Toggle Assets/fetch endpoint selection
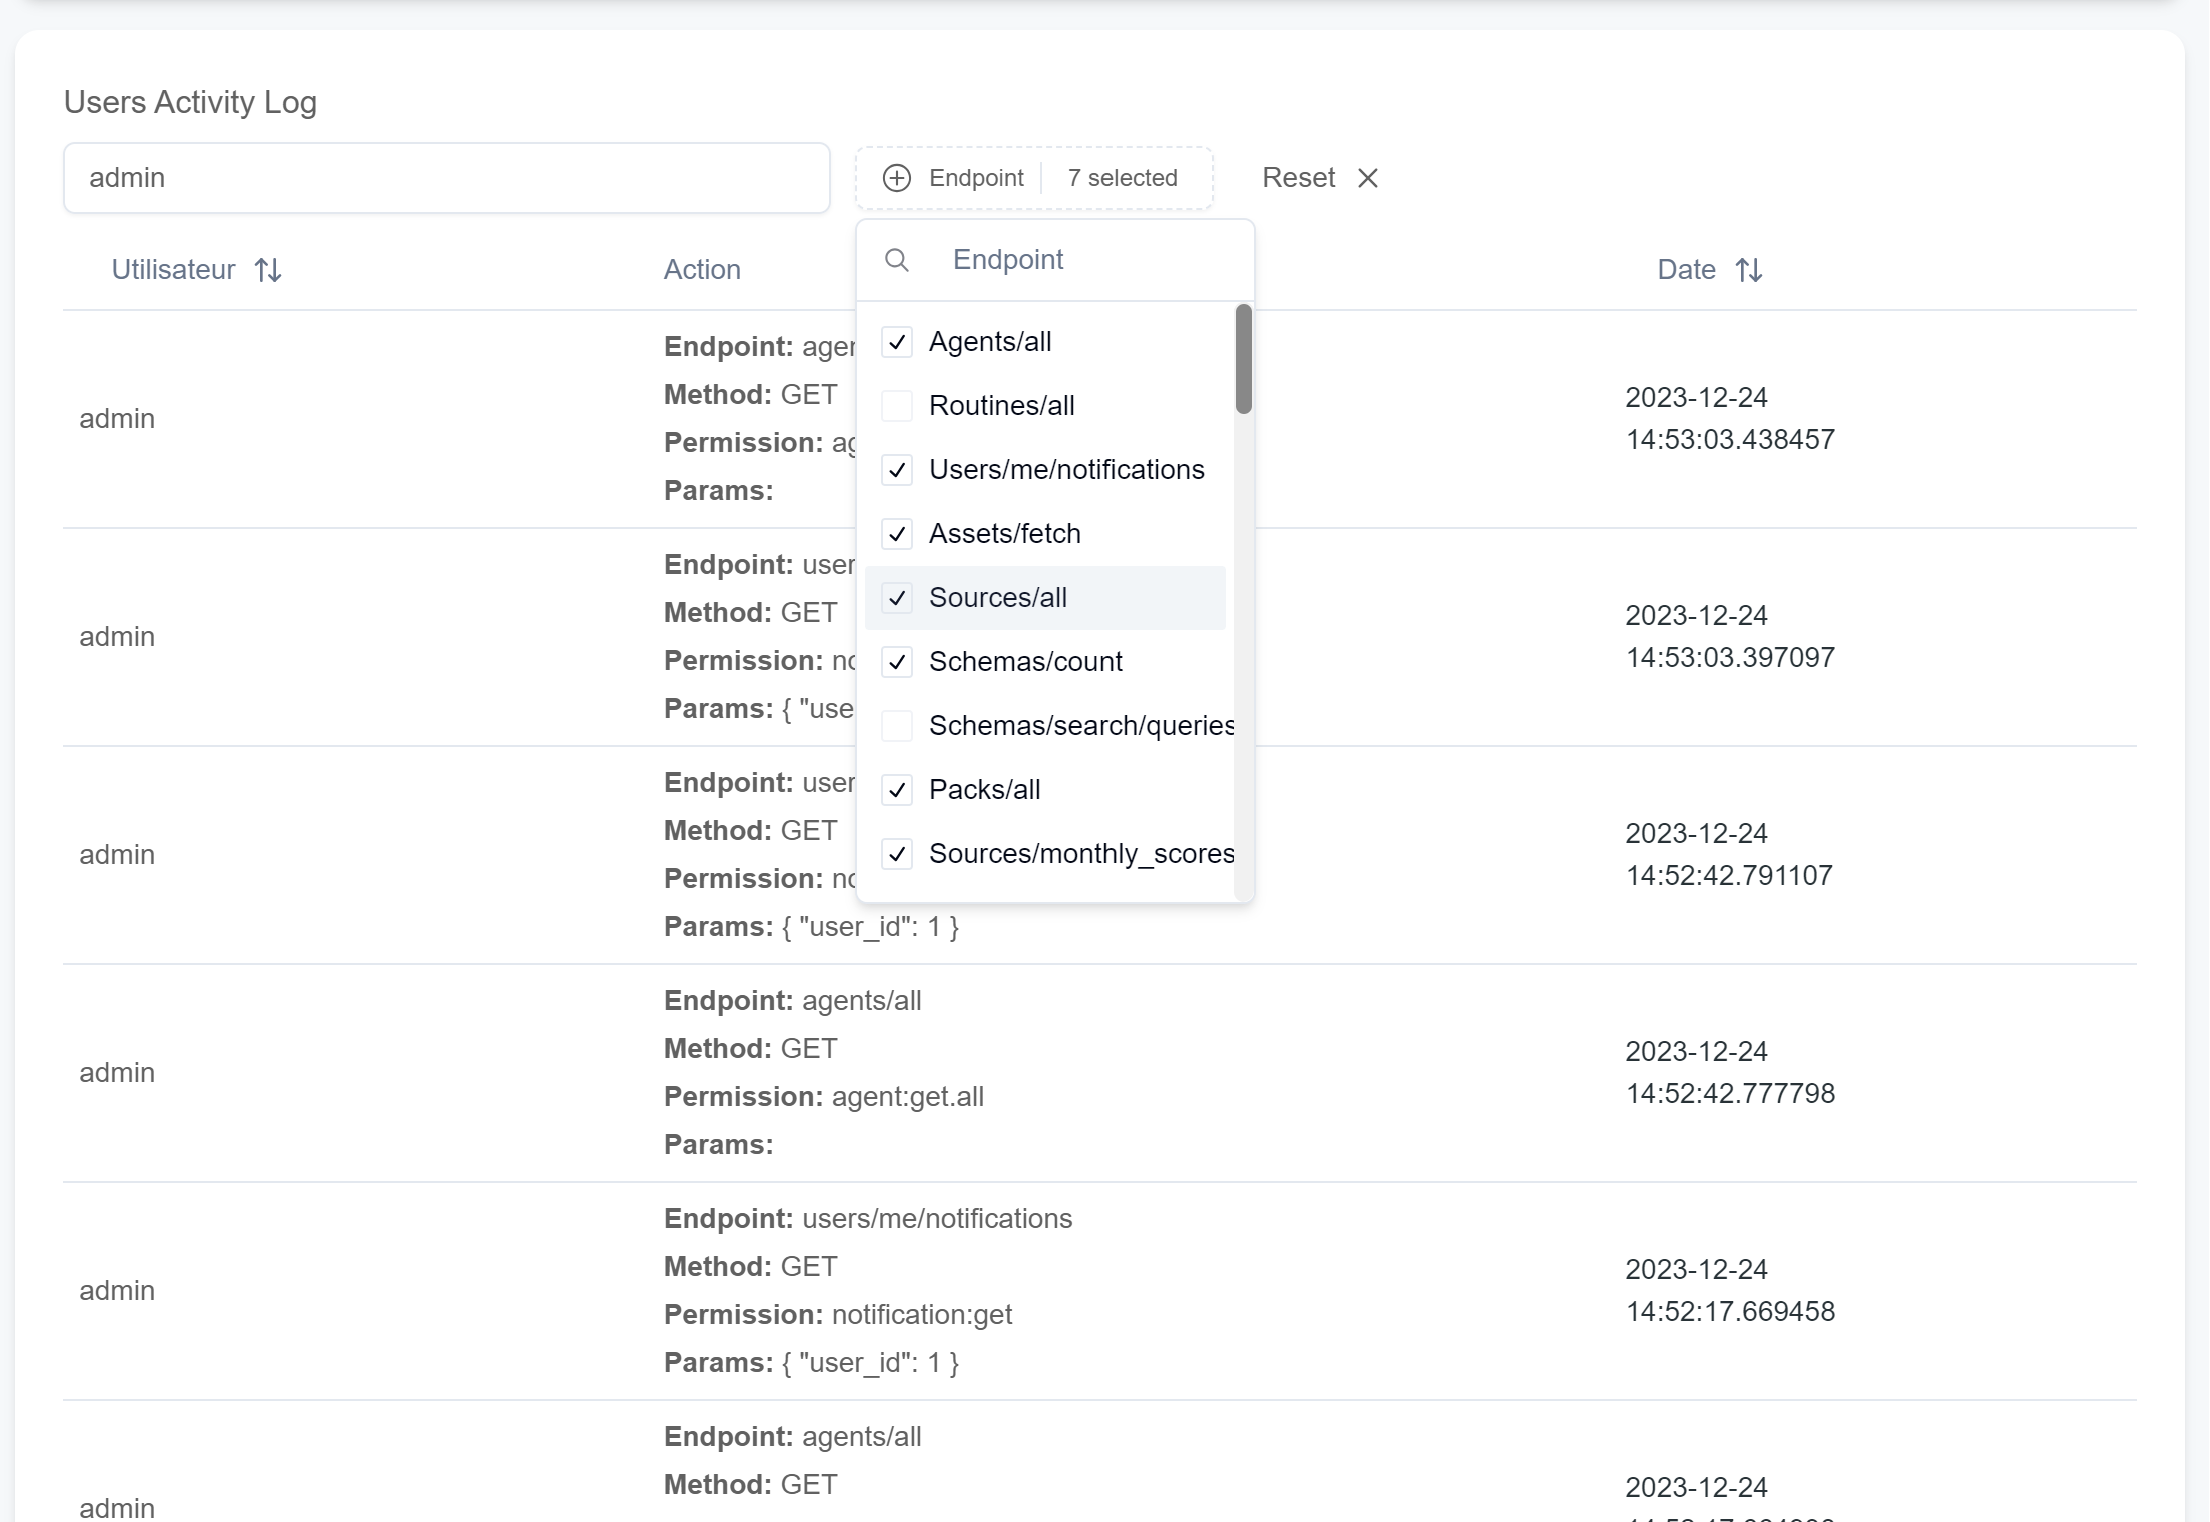 coord(897,533)
